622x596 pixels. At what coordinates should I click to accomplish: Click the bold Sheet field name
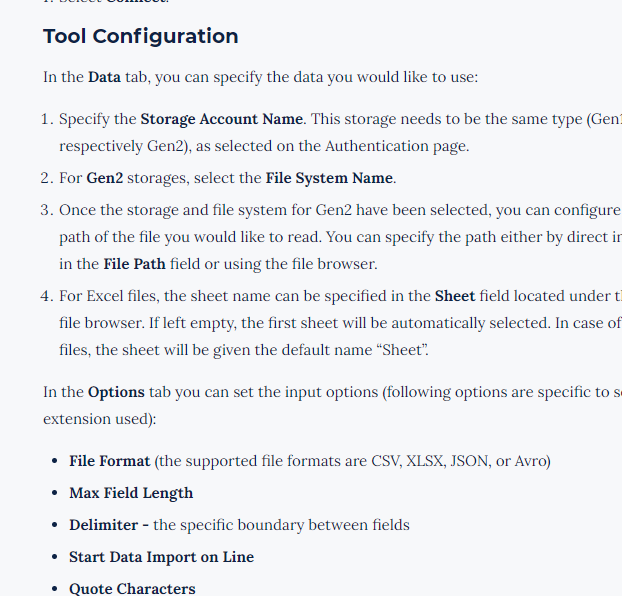pyautogui.click(x=455, y=297)
